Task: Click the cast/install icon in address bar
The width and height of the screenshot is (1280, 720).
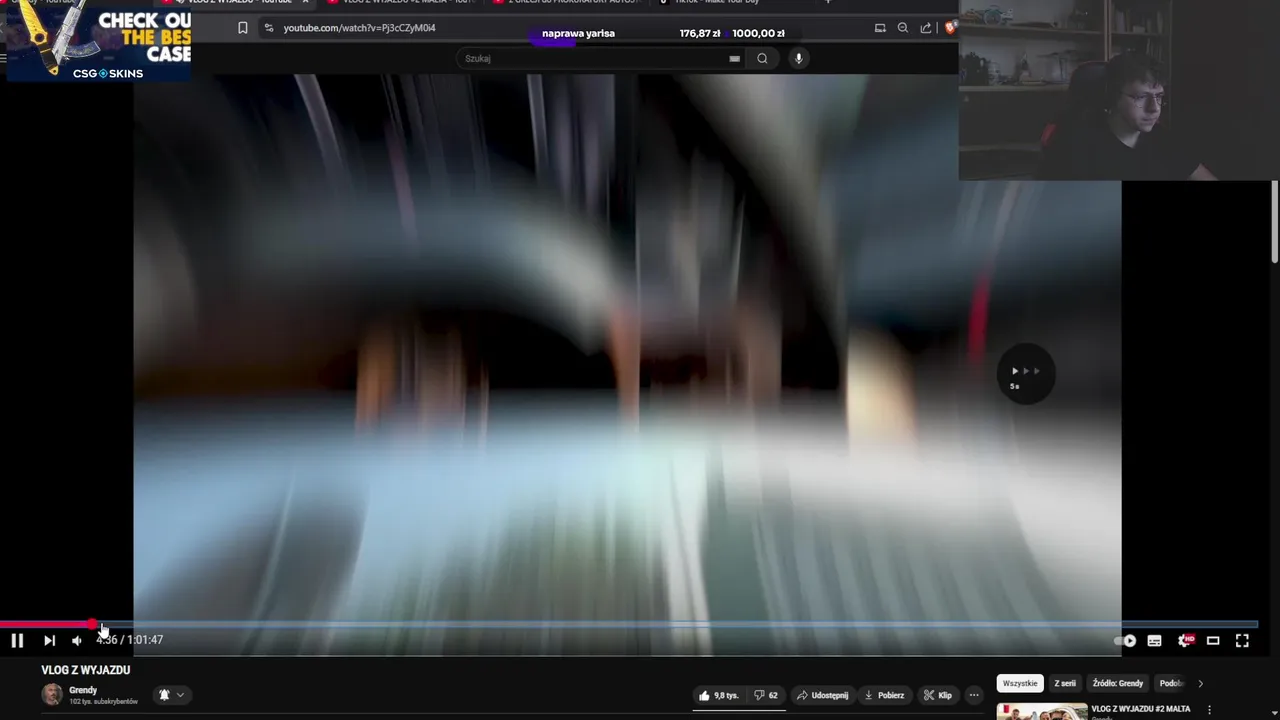Action: tap(880, 28)
